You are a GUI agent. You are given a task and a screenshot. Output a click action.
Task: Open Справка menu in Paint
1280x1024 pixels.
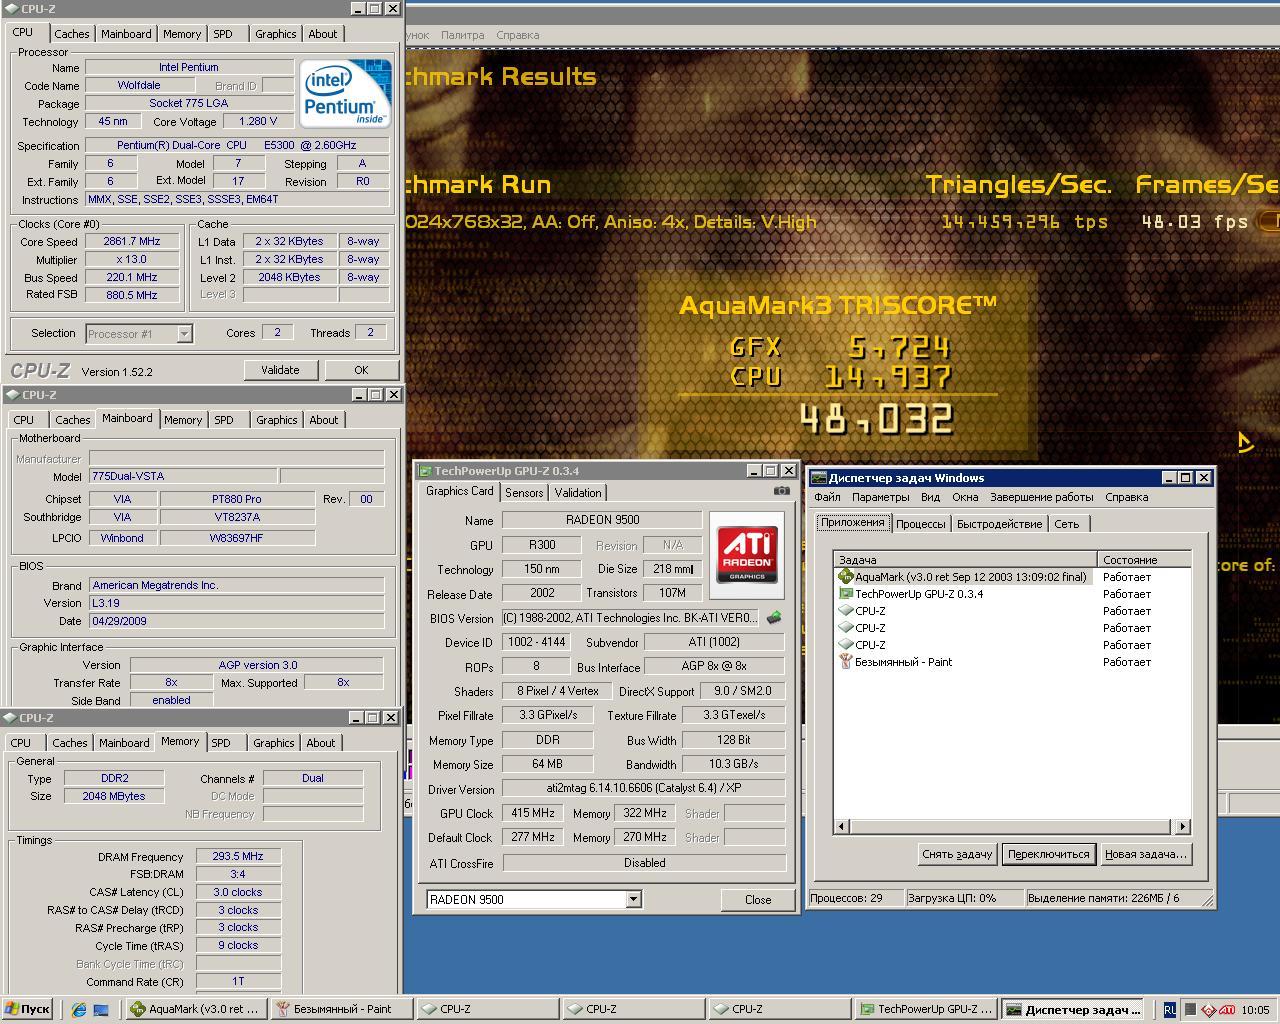coord(518,35)
